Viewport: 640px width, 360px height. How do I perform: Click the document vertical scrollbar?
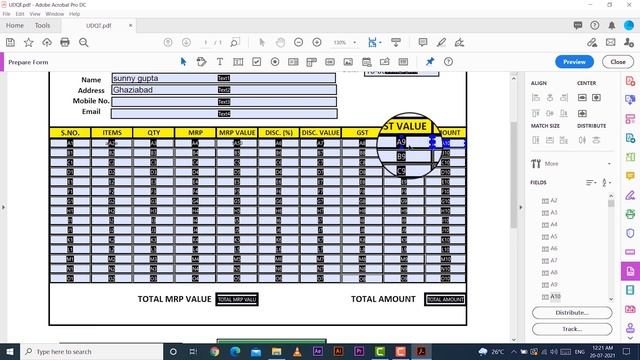click(x=513, y=175)
